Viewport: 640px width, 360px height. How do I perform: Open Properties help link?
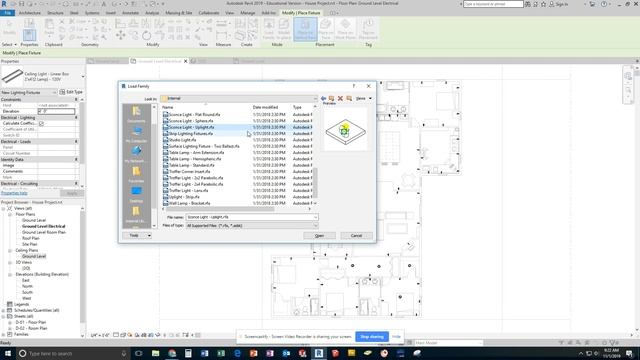[14, 193]
